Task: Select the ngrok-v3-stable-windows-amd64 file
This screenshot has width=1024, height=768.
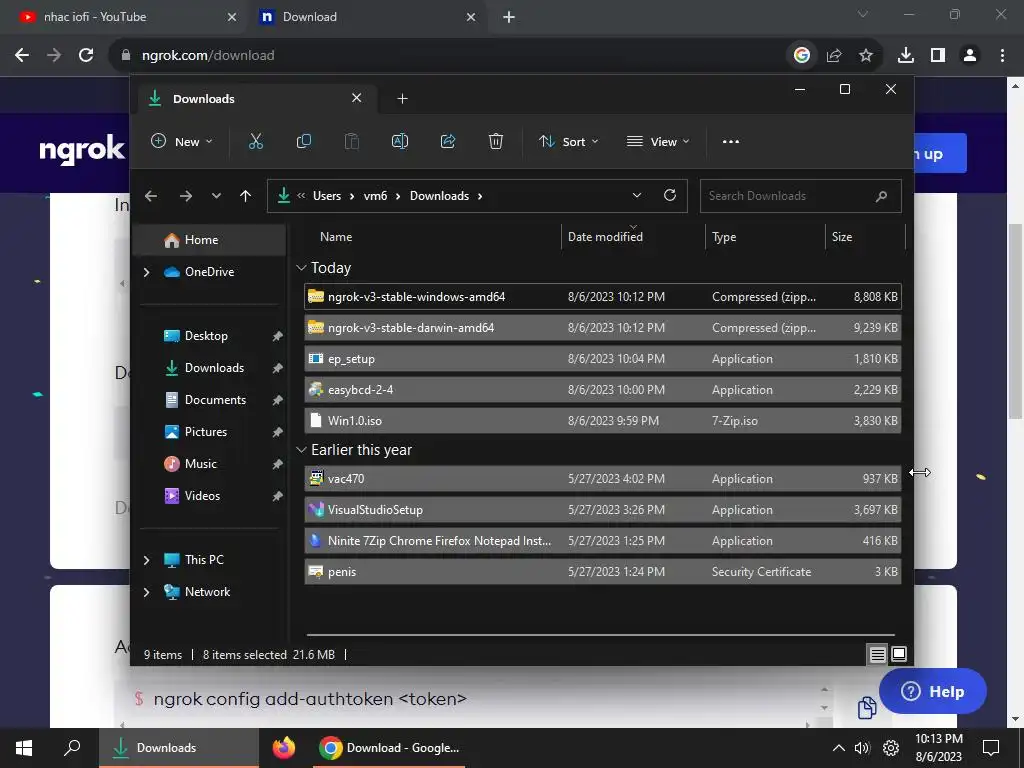Action: pos(603,296)
